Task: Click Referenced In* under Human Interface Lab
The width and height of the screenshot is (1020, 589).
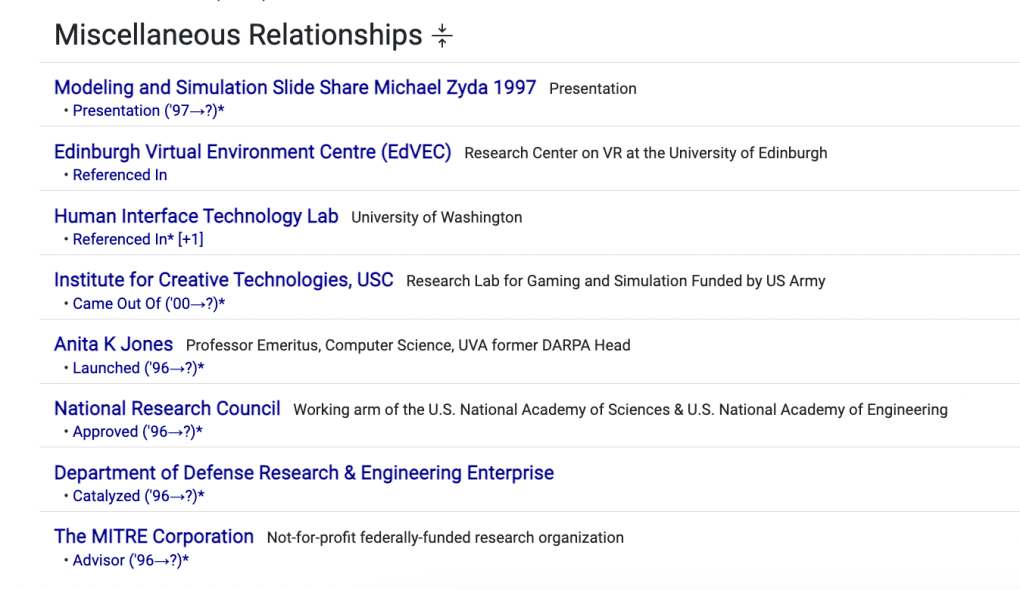Action: point(123,239)
